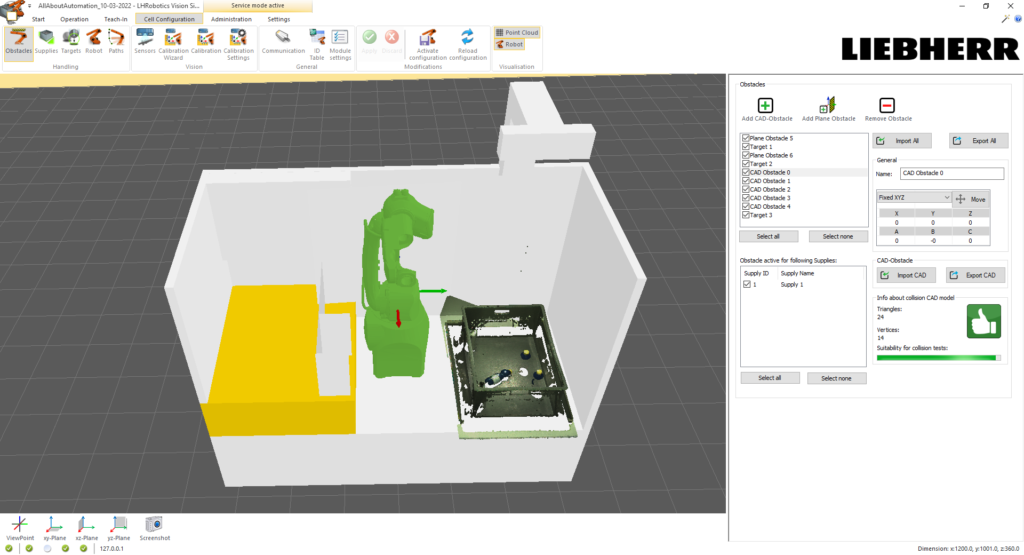Open the Administration tab
This screenshot has height=555, width=1024.
pyautogui.click(x=231, y=19)
